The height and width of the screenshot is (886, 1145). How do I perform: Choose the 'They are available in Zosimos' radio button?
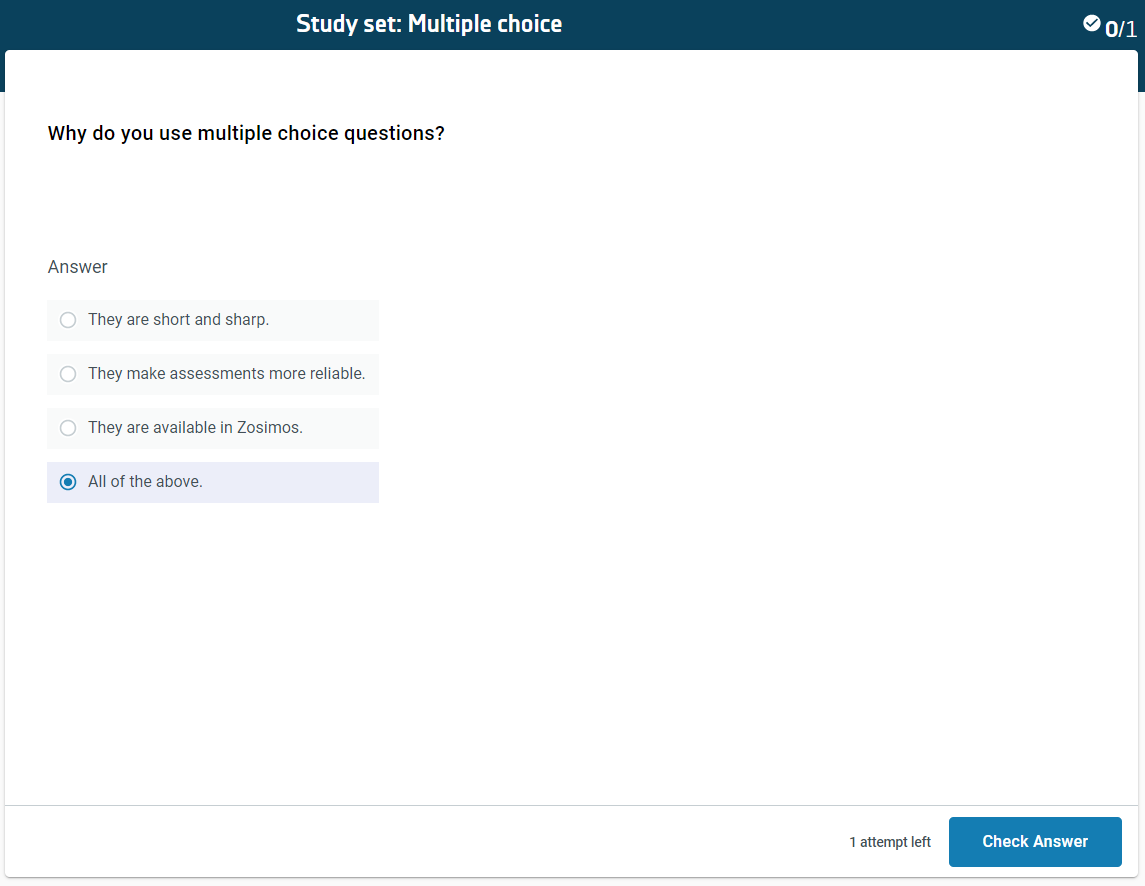(68, 428)
